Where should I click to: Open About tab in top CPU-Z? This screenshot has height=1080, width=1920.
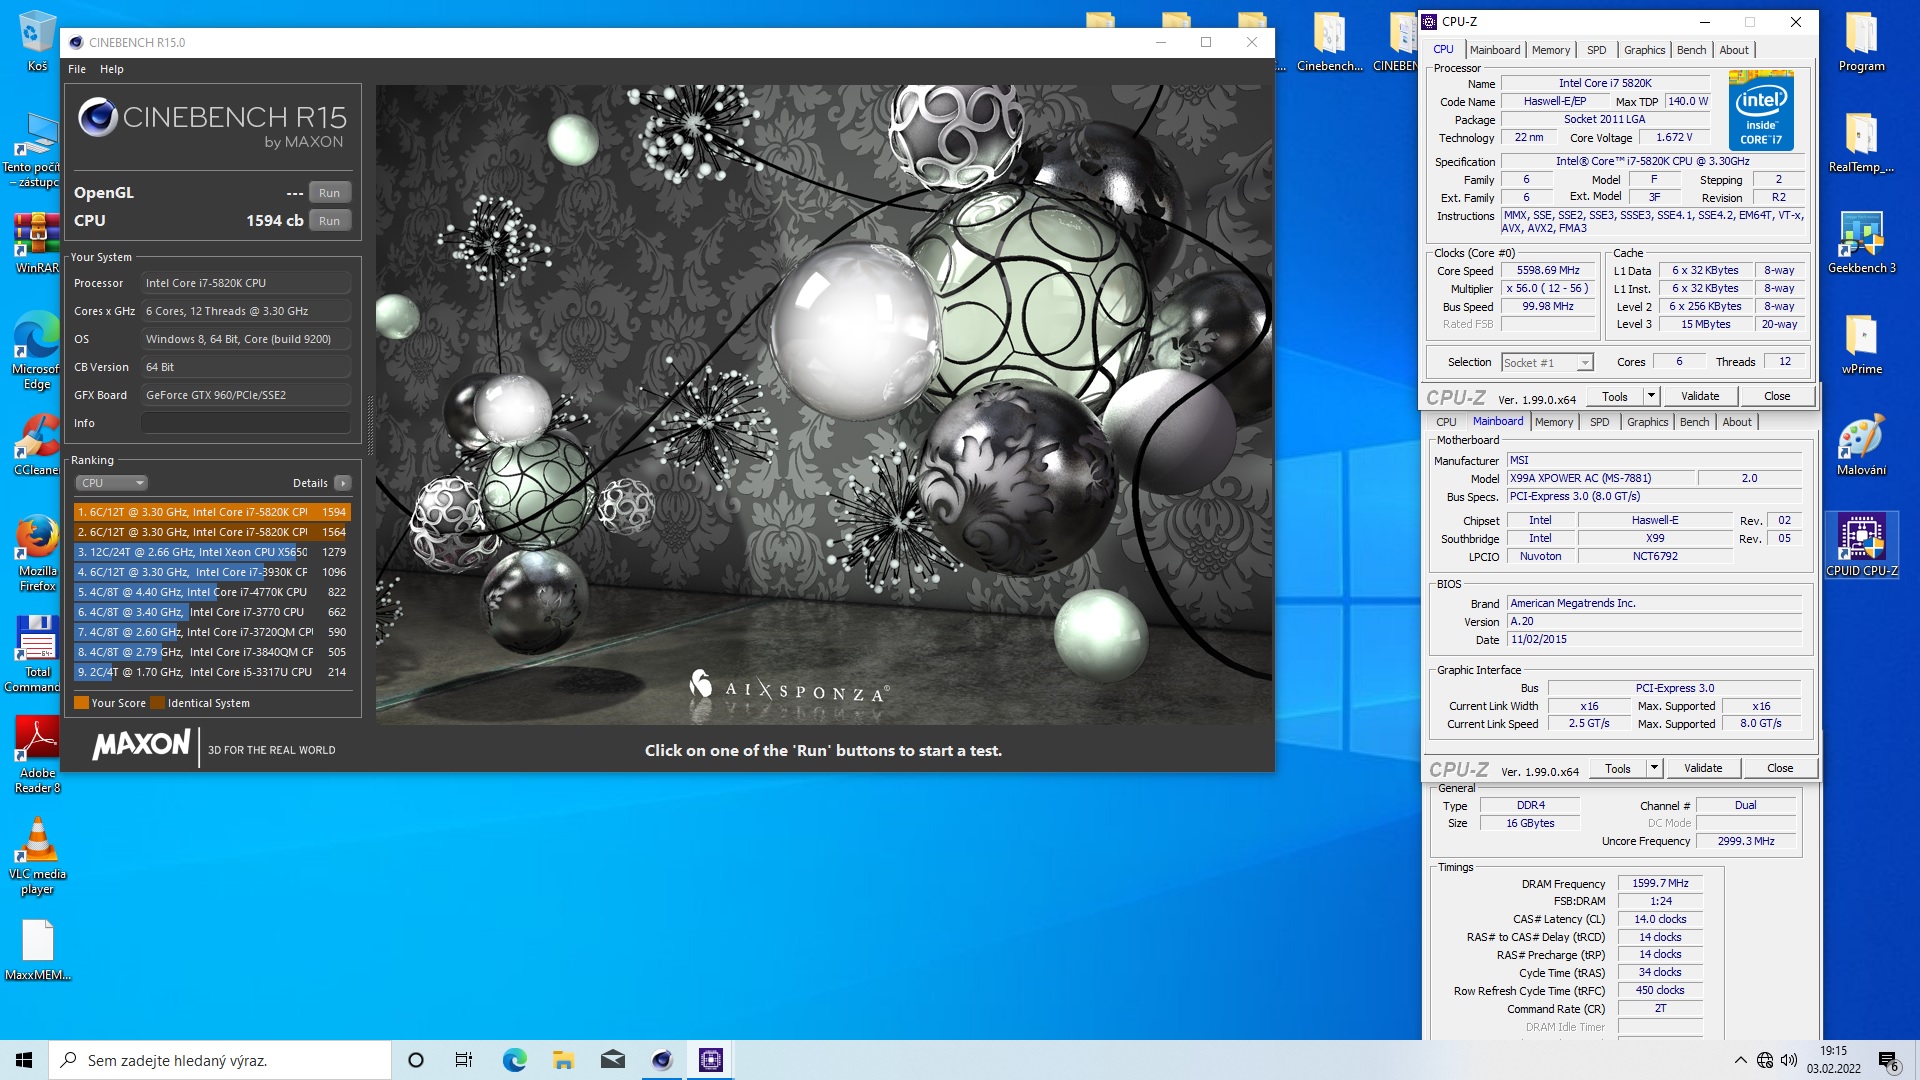tap(1734, 50)
